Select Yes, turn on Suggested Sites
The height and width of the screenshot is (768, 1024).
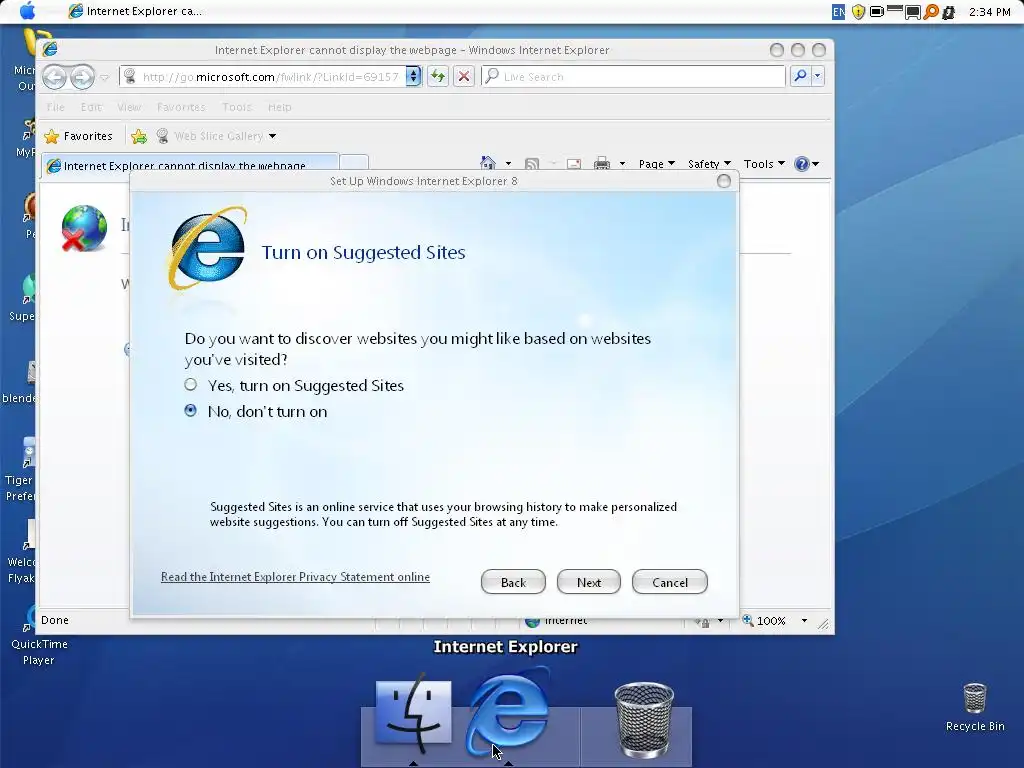tap(190, 385)
